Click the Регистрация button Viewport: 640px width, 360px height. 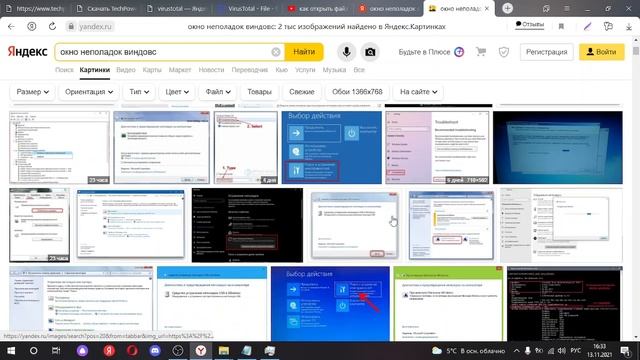[547, 52]
